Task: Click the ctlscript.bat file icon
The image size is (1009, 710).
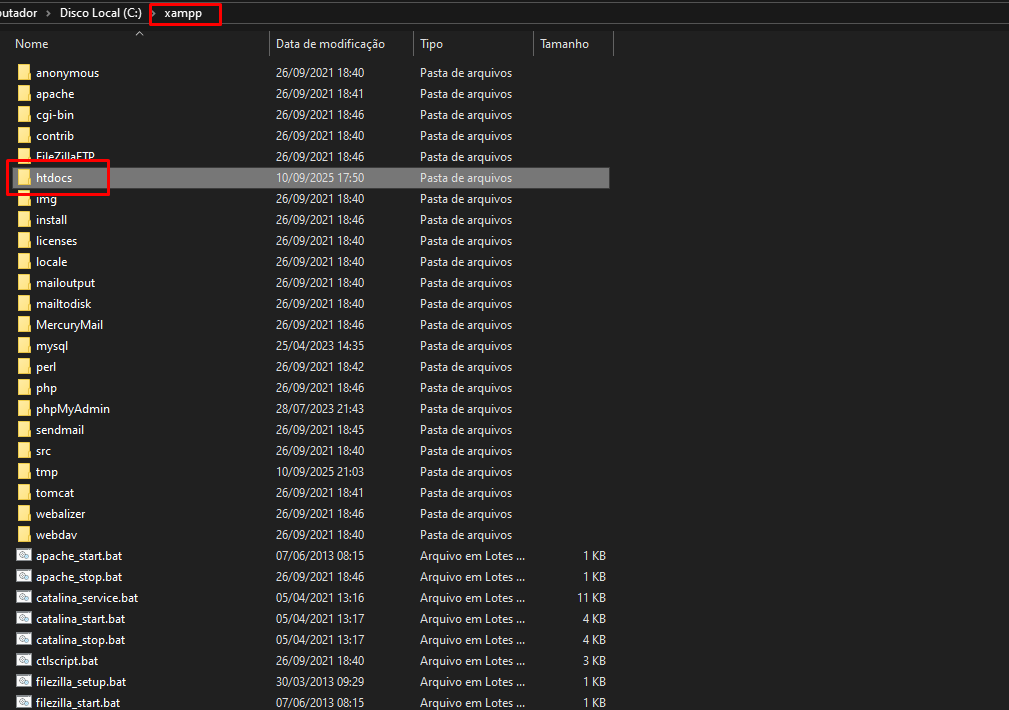Action: point(25,661)
